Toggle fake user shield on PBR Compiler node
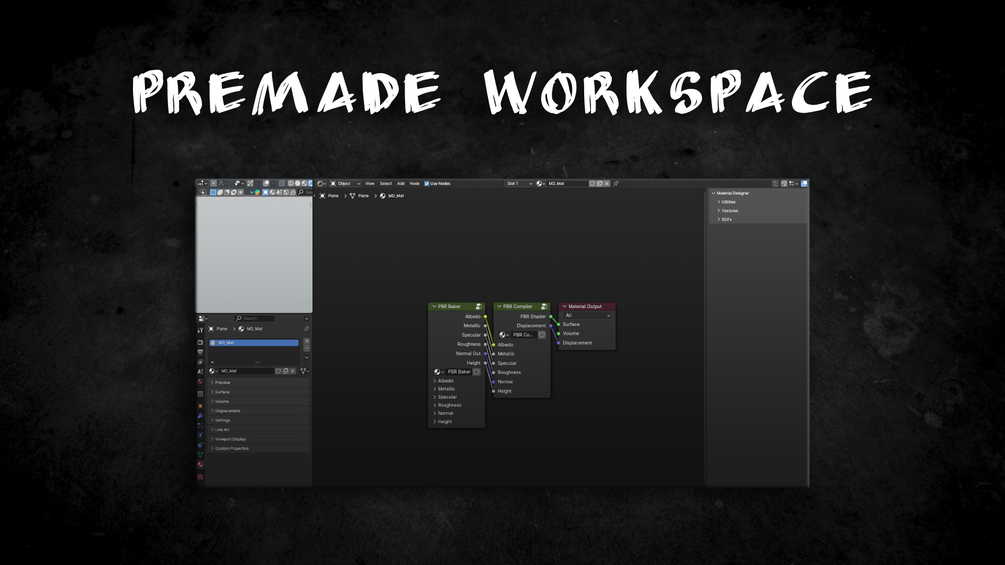 (542, 335)
